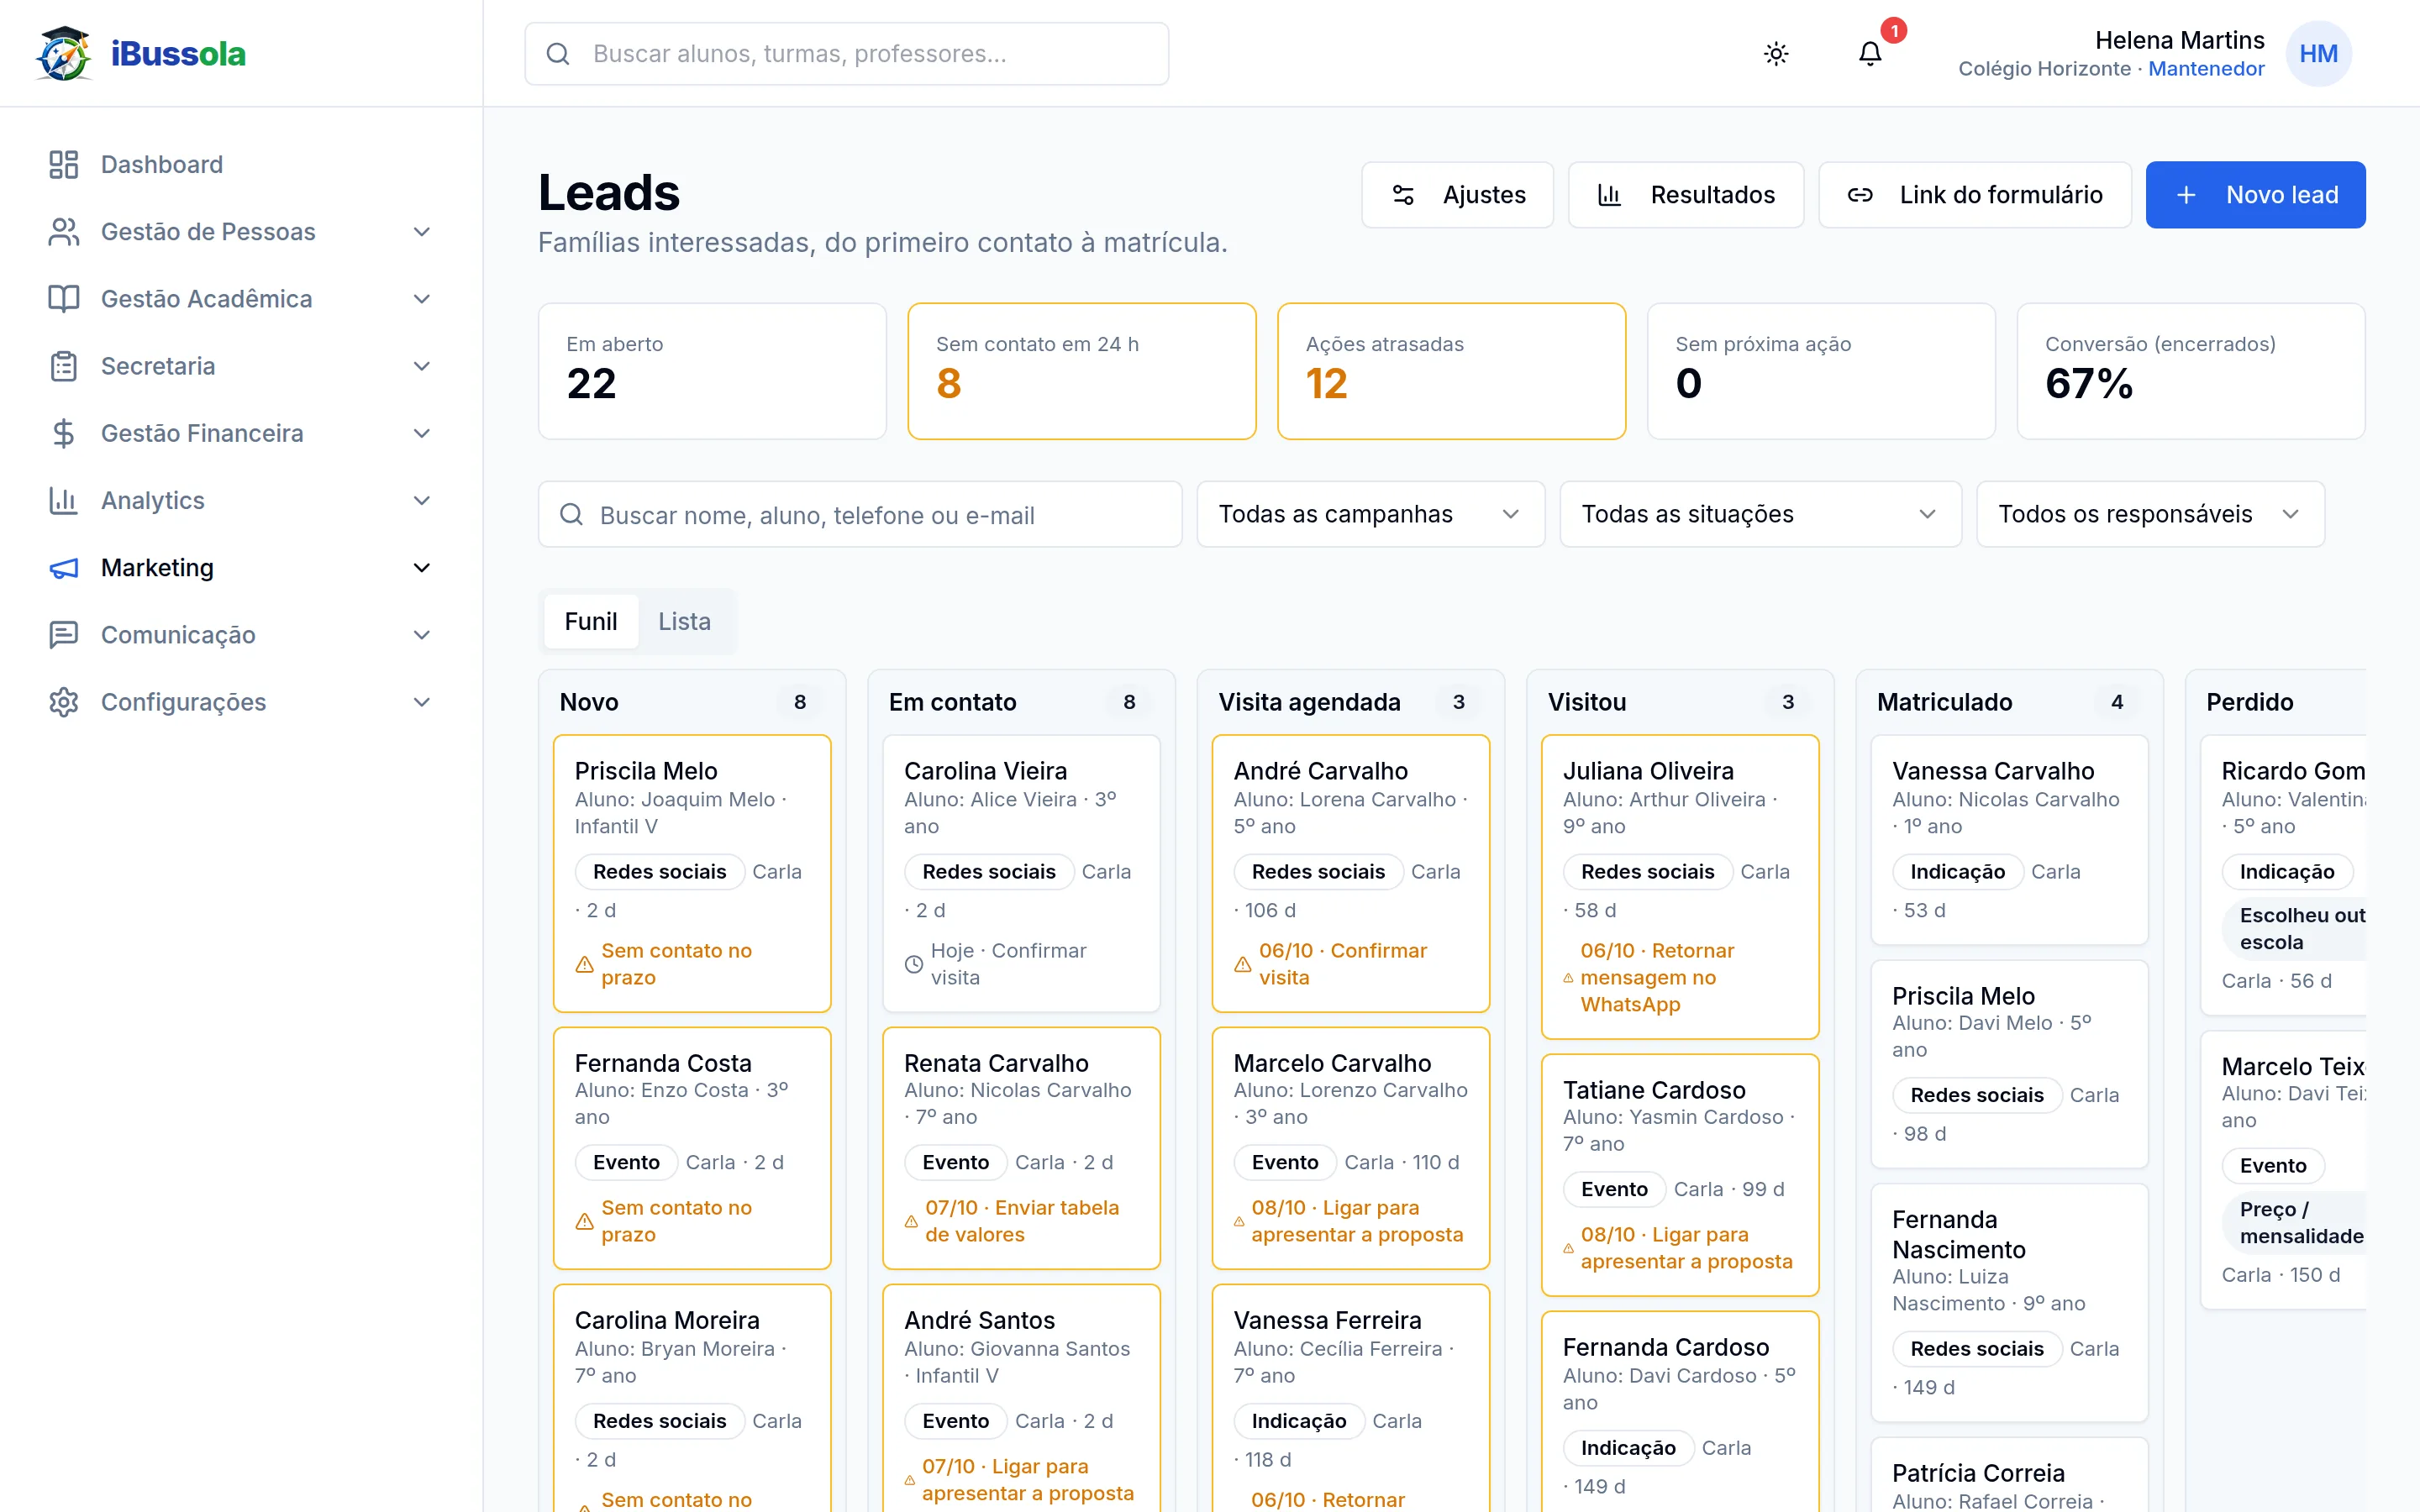Click the Gestão Acadêmica book icon
This screenshot has height=1512, width=2420.
(x=64, y=299)
